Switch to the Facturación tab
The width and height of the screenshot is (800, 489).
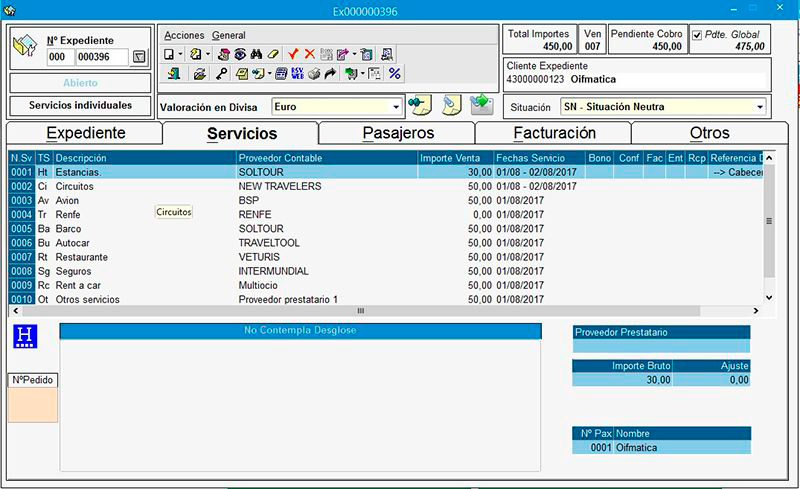click(553, 133)
